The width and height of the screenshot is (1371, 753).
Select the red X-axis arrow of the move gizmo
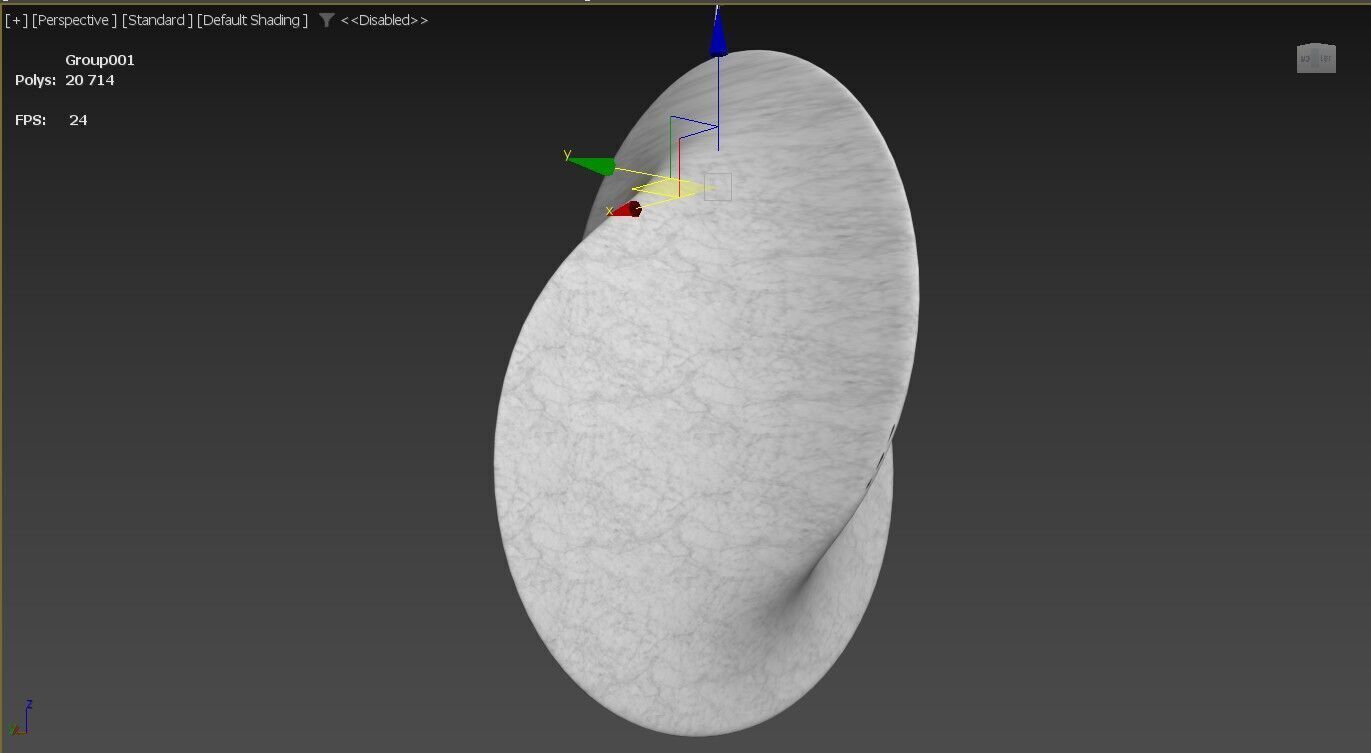626,209
